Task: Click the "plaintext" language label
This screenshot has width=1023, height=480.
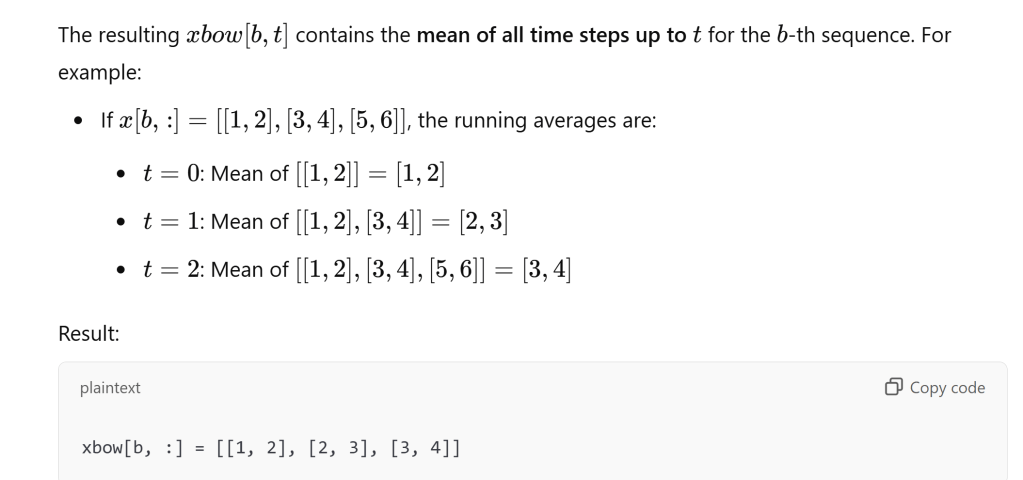Action: coord(110,388)
